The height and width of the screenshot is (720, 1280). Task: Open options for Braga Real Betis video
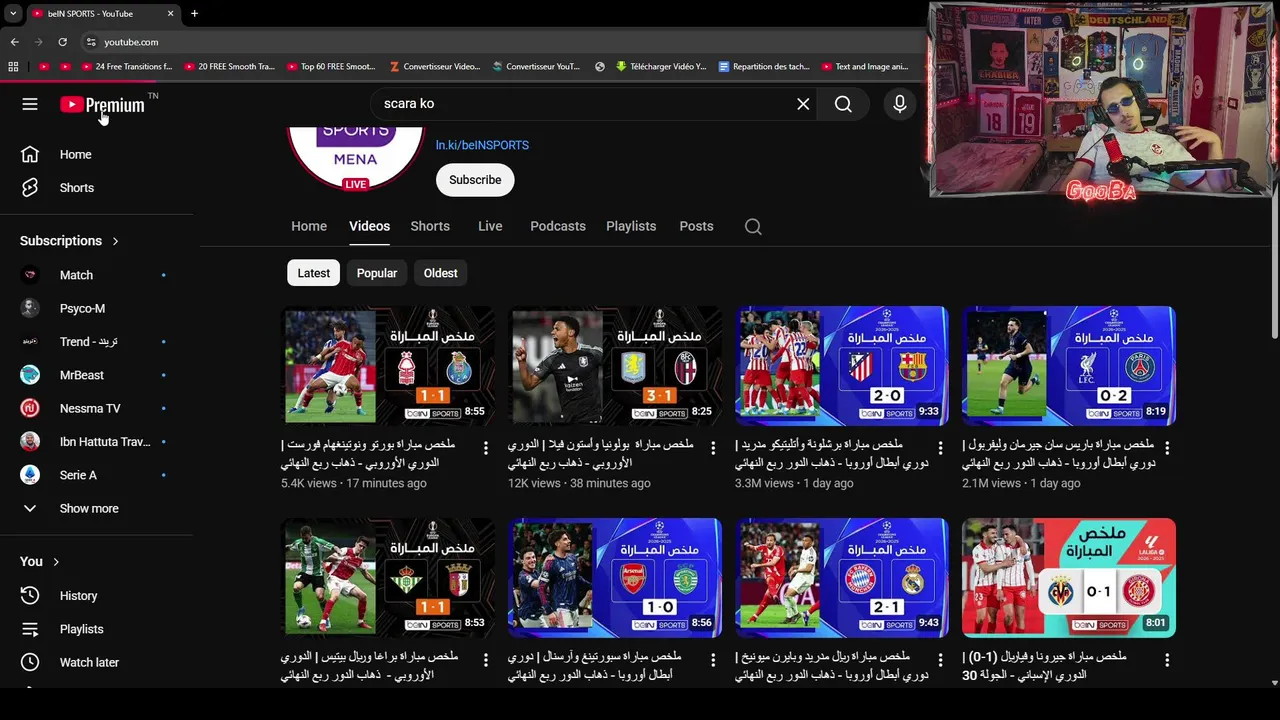(x=486, y=660)
